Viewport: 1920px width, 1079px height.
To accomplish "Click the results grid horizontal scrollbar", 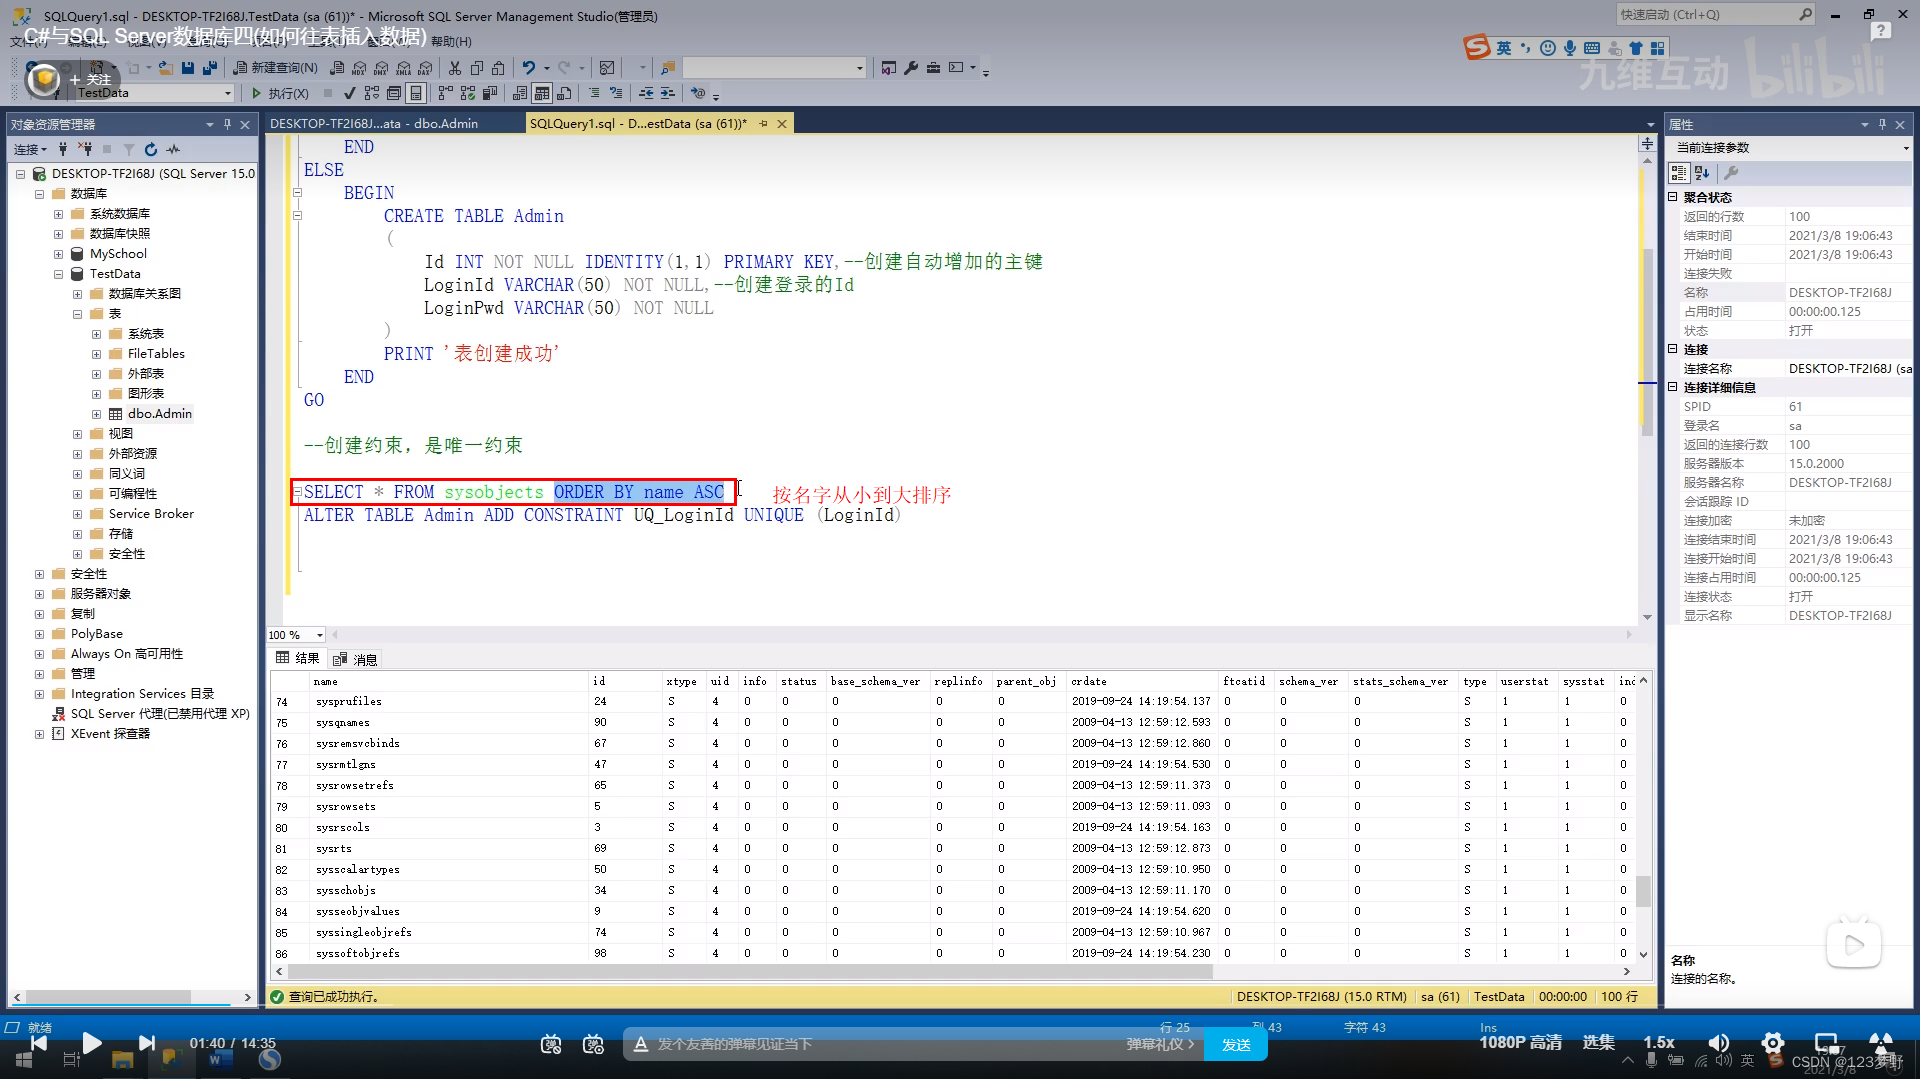I will point(750,971).
